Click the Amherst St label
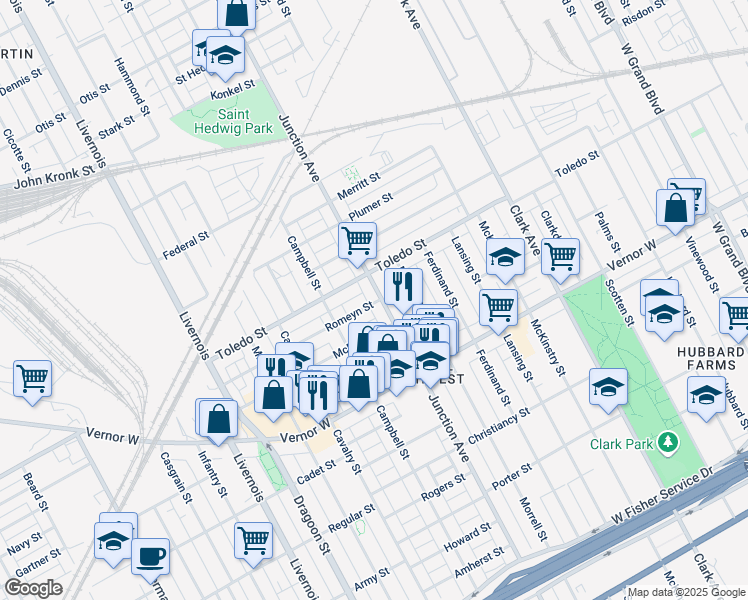 (479, 562)
